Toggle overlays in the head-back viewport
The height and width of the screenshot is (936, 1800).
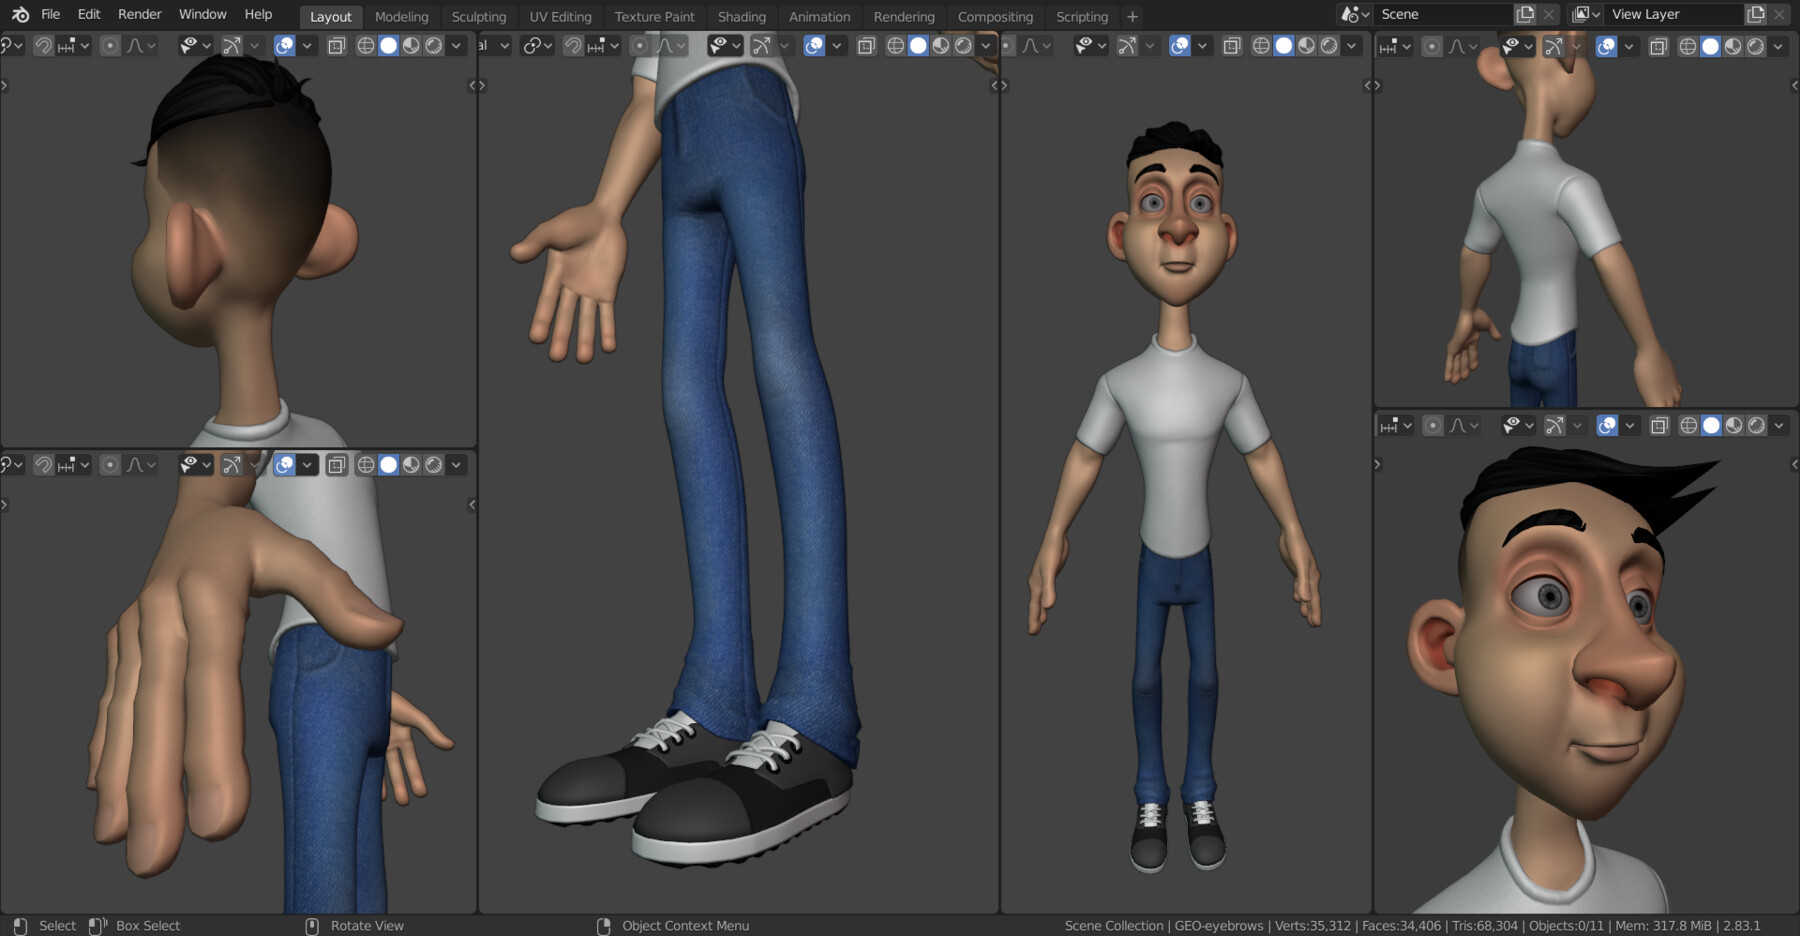point(285,46)
